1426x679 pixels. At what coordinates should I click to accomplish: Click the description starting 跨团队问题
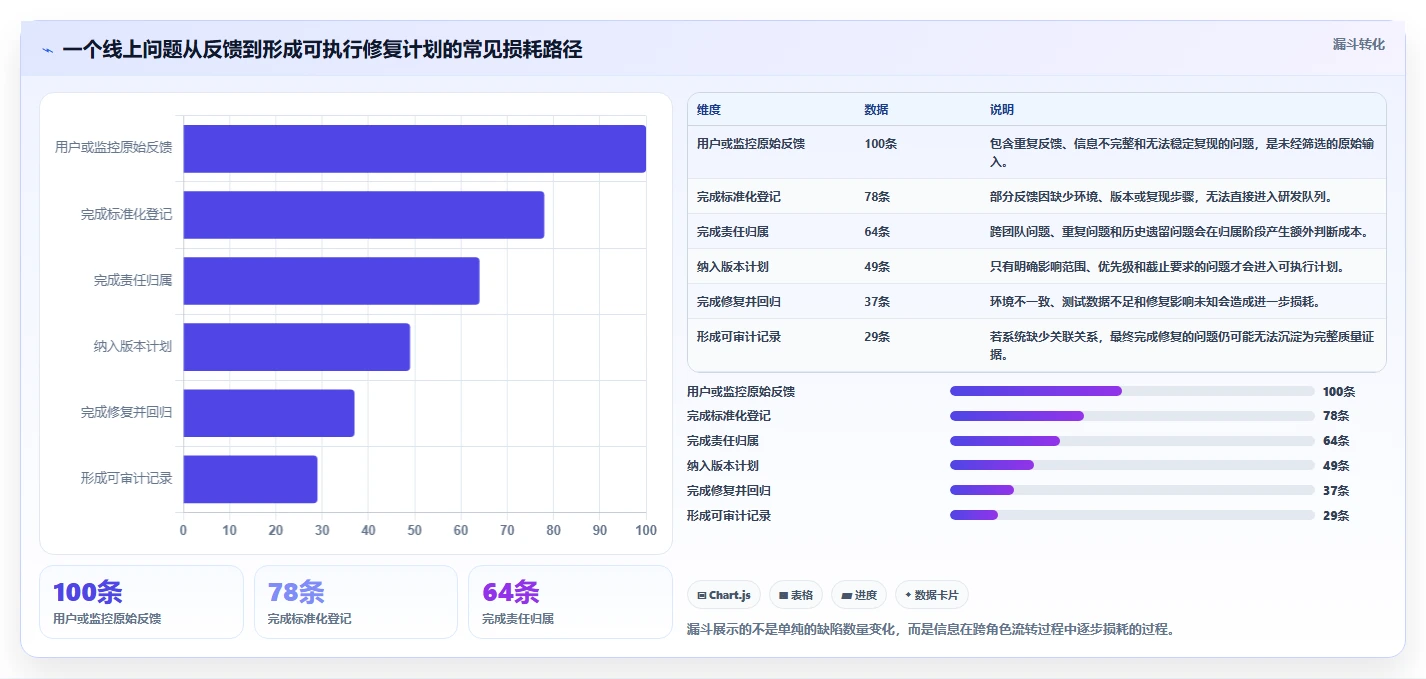pyautogui.click(x=1179, y=232)
